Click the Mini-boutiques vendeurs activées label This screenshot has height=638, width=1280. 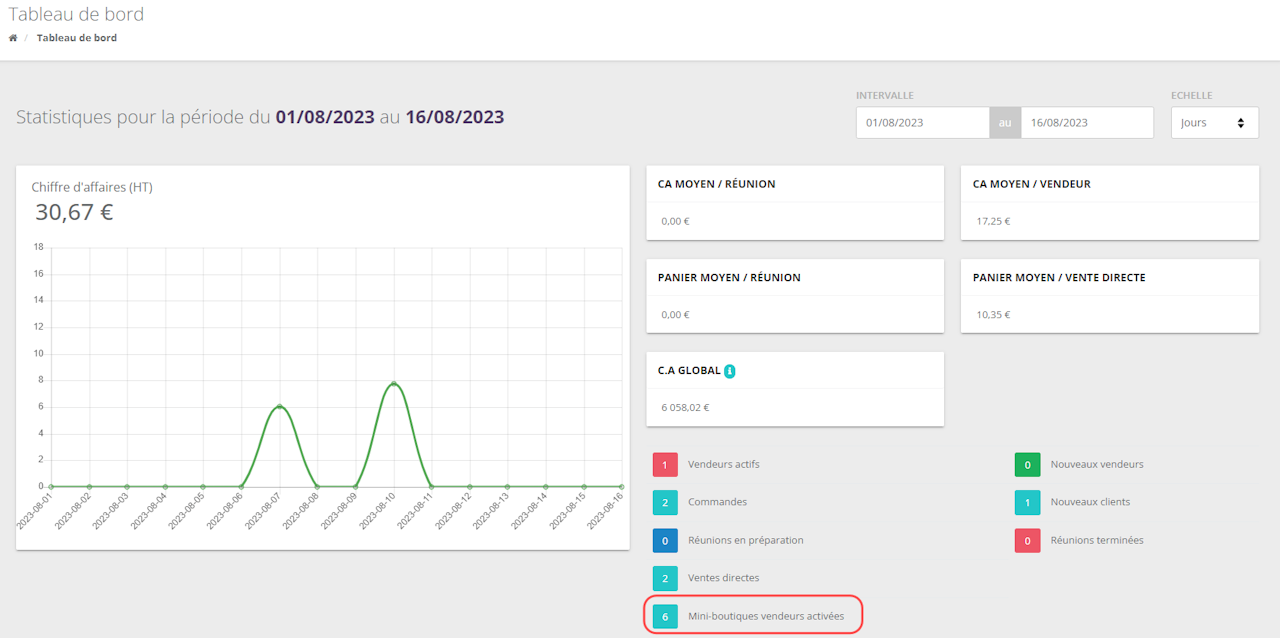[x=766, y=617]
